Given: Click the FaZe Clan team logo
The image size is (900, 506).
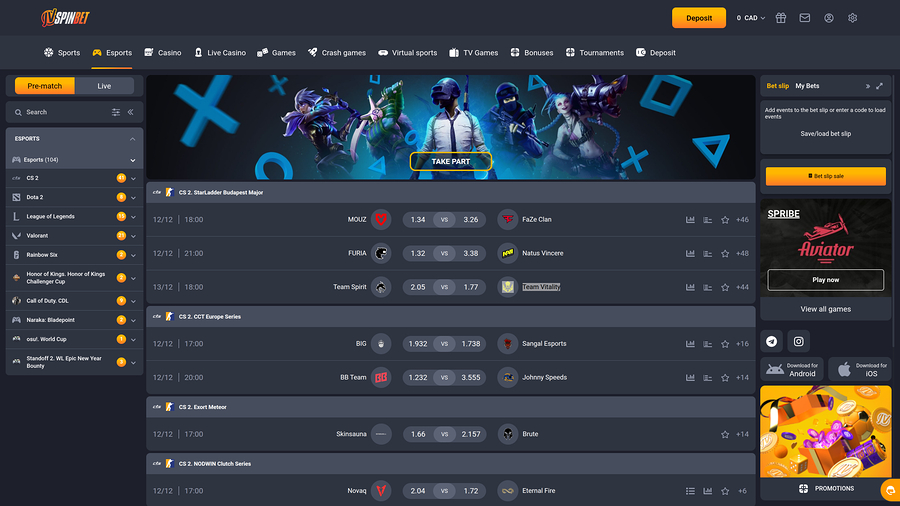Looking at the screenshot, I should [x=507, y=219].
